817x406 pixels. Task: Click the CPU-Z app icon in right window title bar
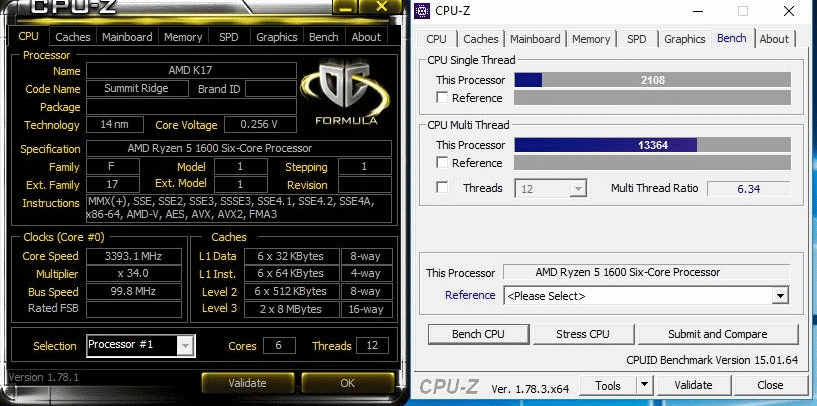coord(422,10)
